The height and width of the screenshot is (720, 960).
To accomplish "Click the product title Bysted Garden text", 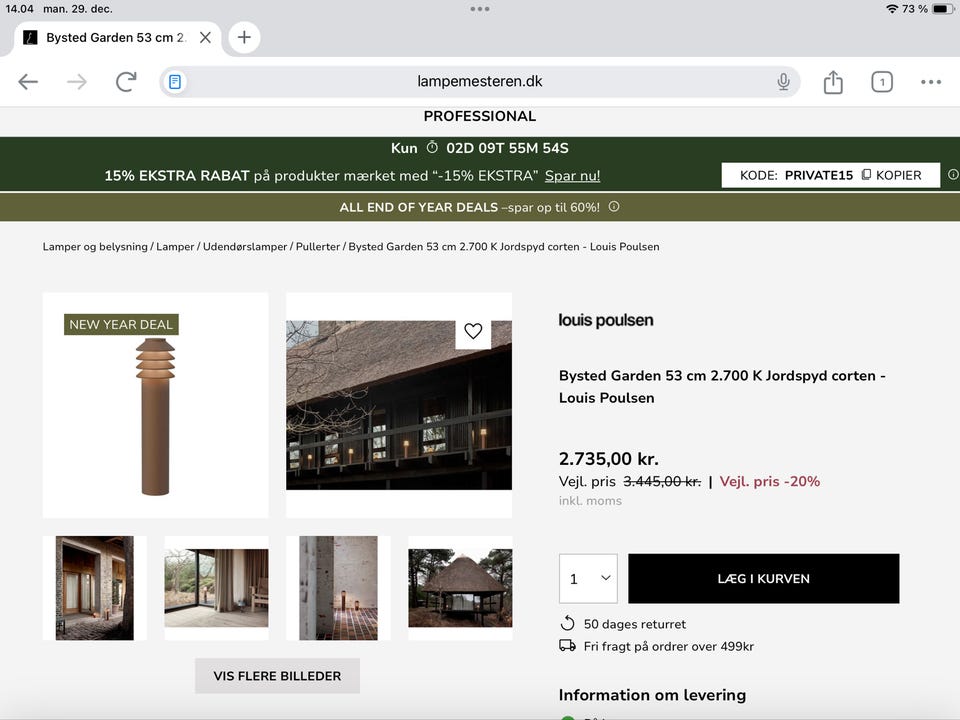I will [722, 387].
